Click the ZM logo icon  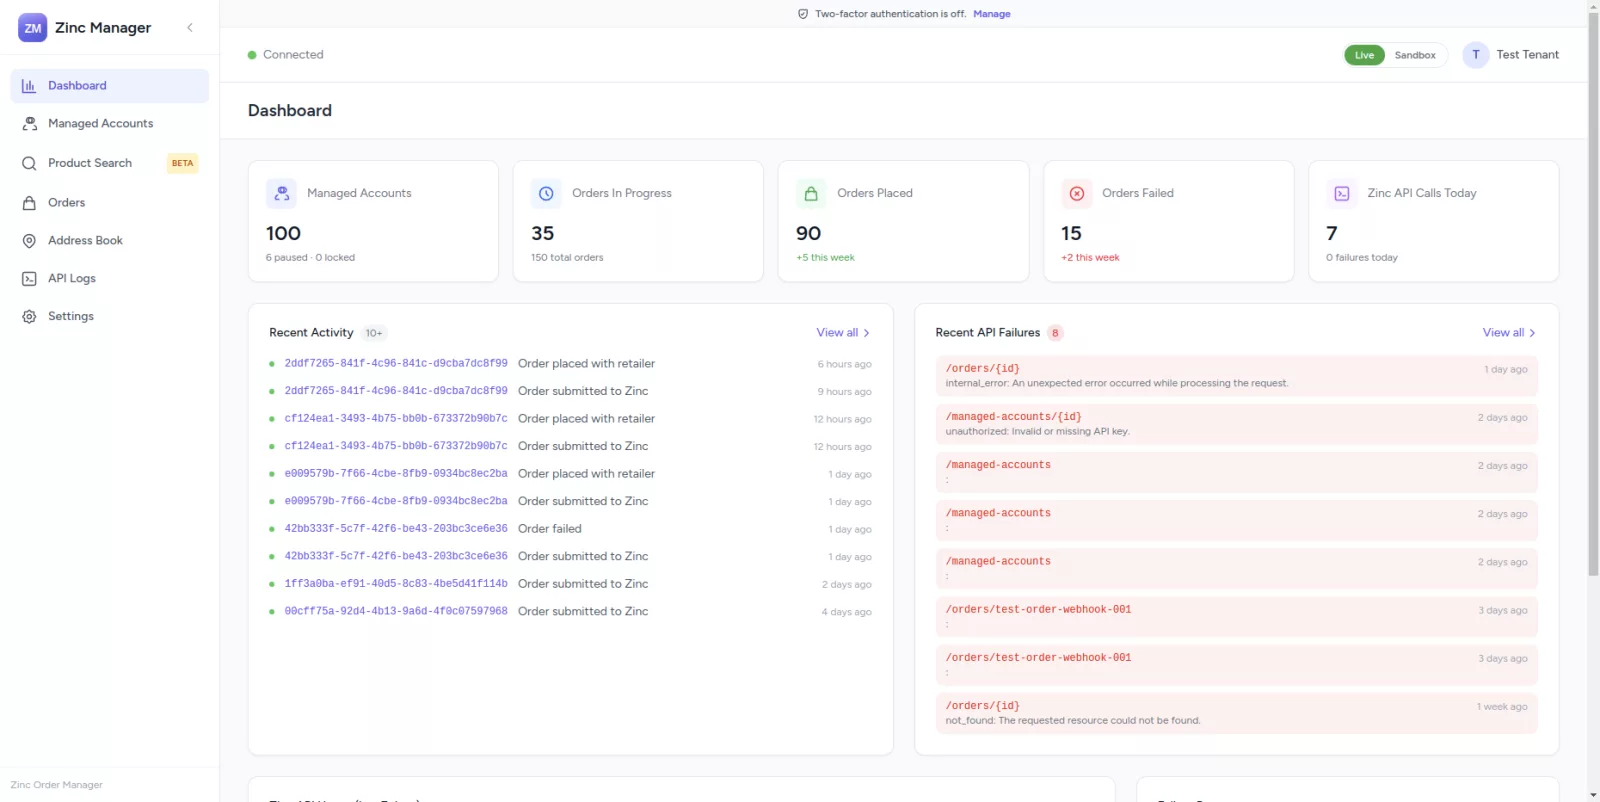tap(32, 28)
